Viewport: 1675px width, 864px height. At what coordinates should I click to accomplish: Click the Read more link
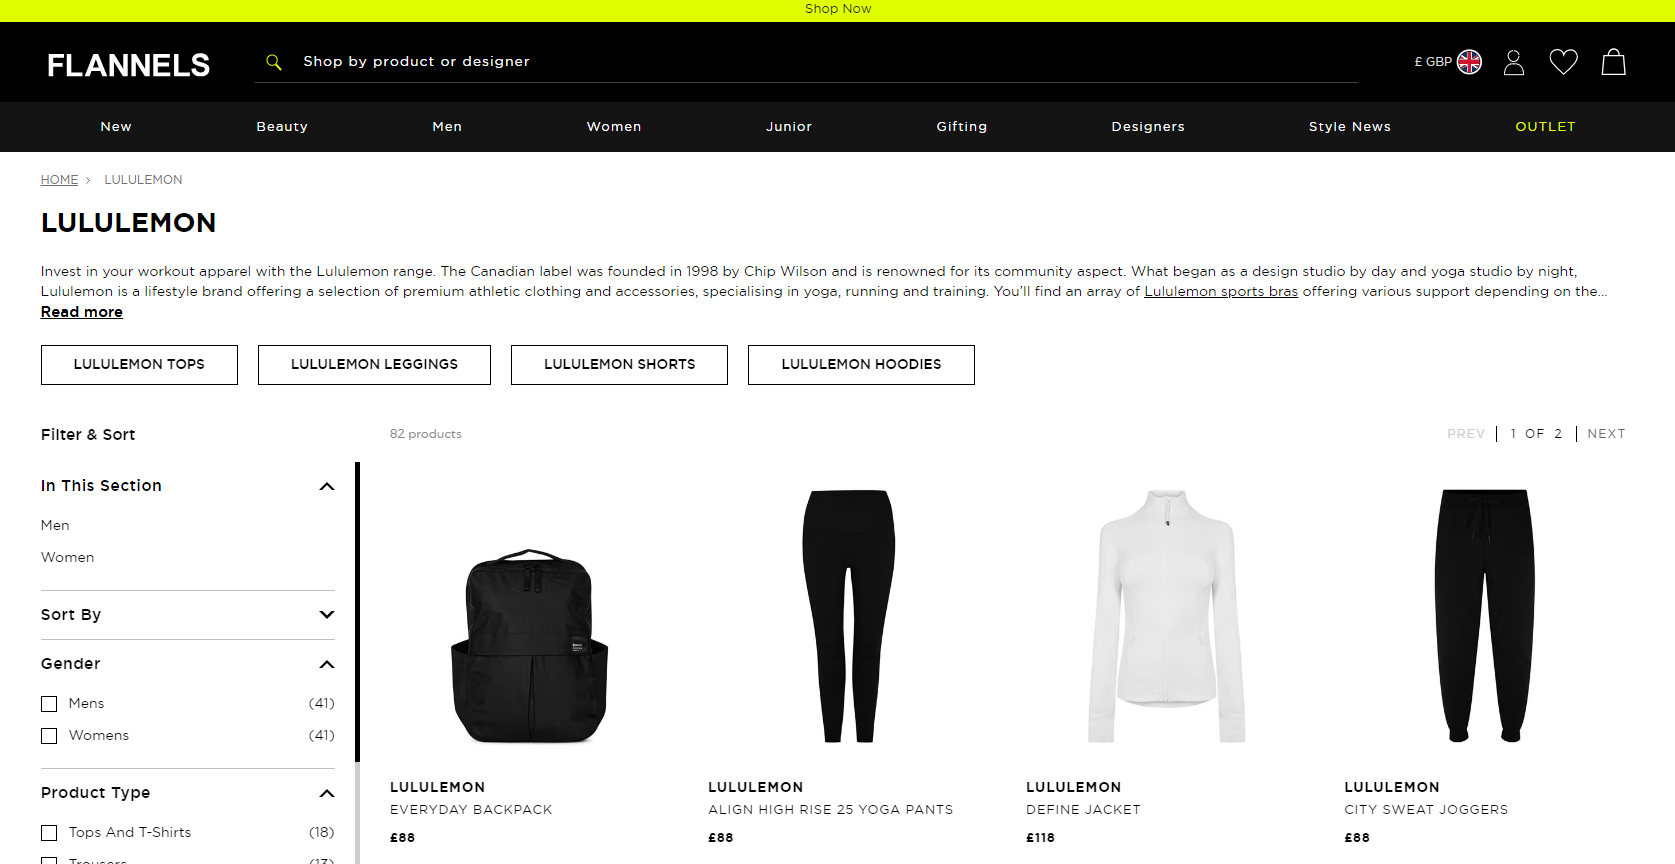[x=82, y=312]
